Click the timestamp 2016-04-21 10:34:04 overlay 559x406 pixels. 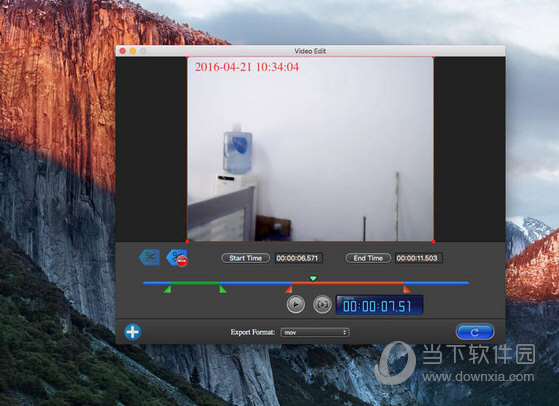247,67
